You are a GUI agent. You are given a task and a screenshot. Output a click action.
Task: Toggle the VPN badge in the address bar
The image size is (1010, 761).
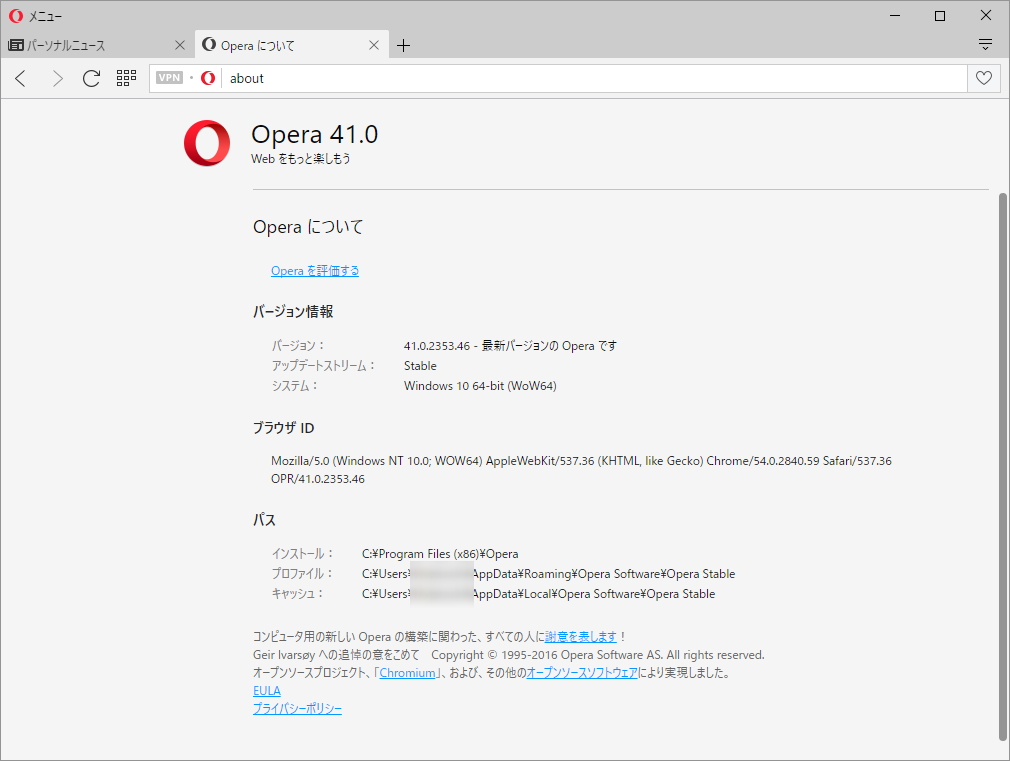click(x=168, y=77)
